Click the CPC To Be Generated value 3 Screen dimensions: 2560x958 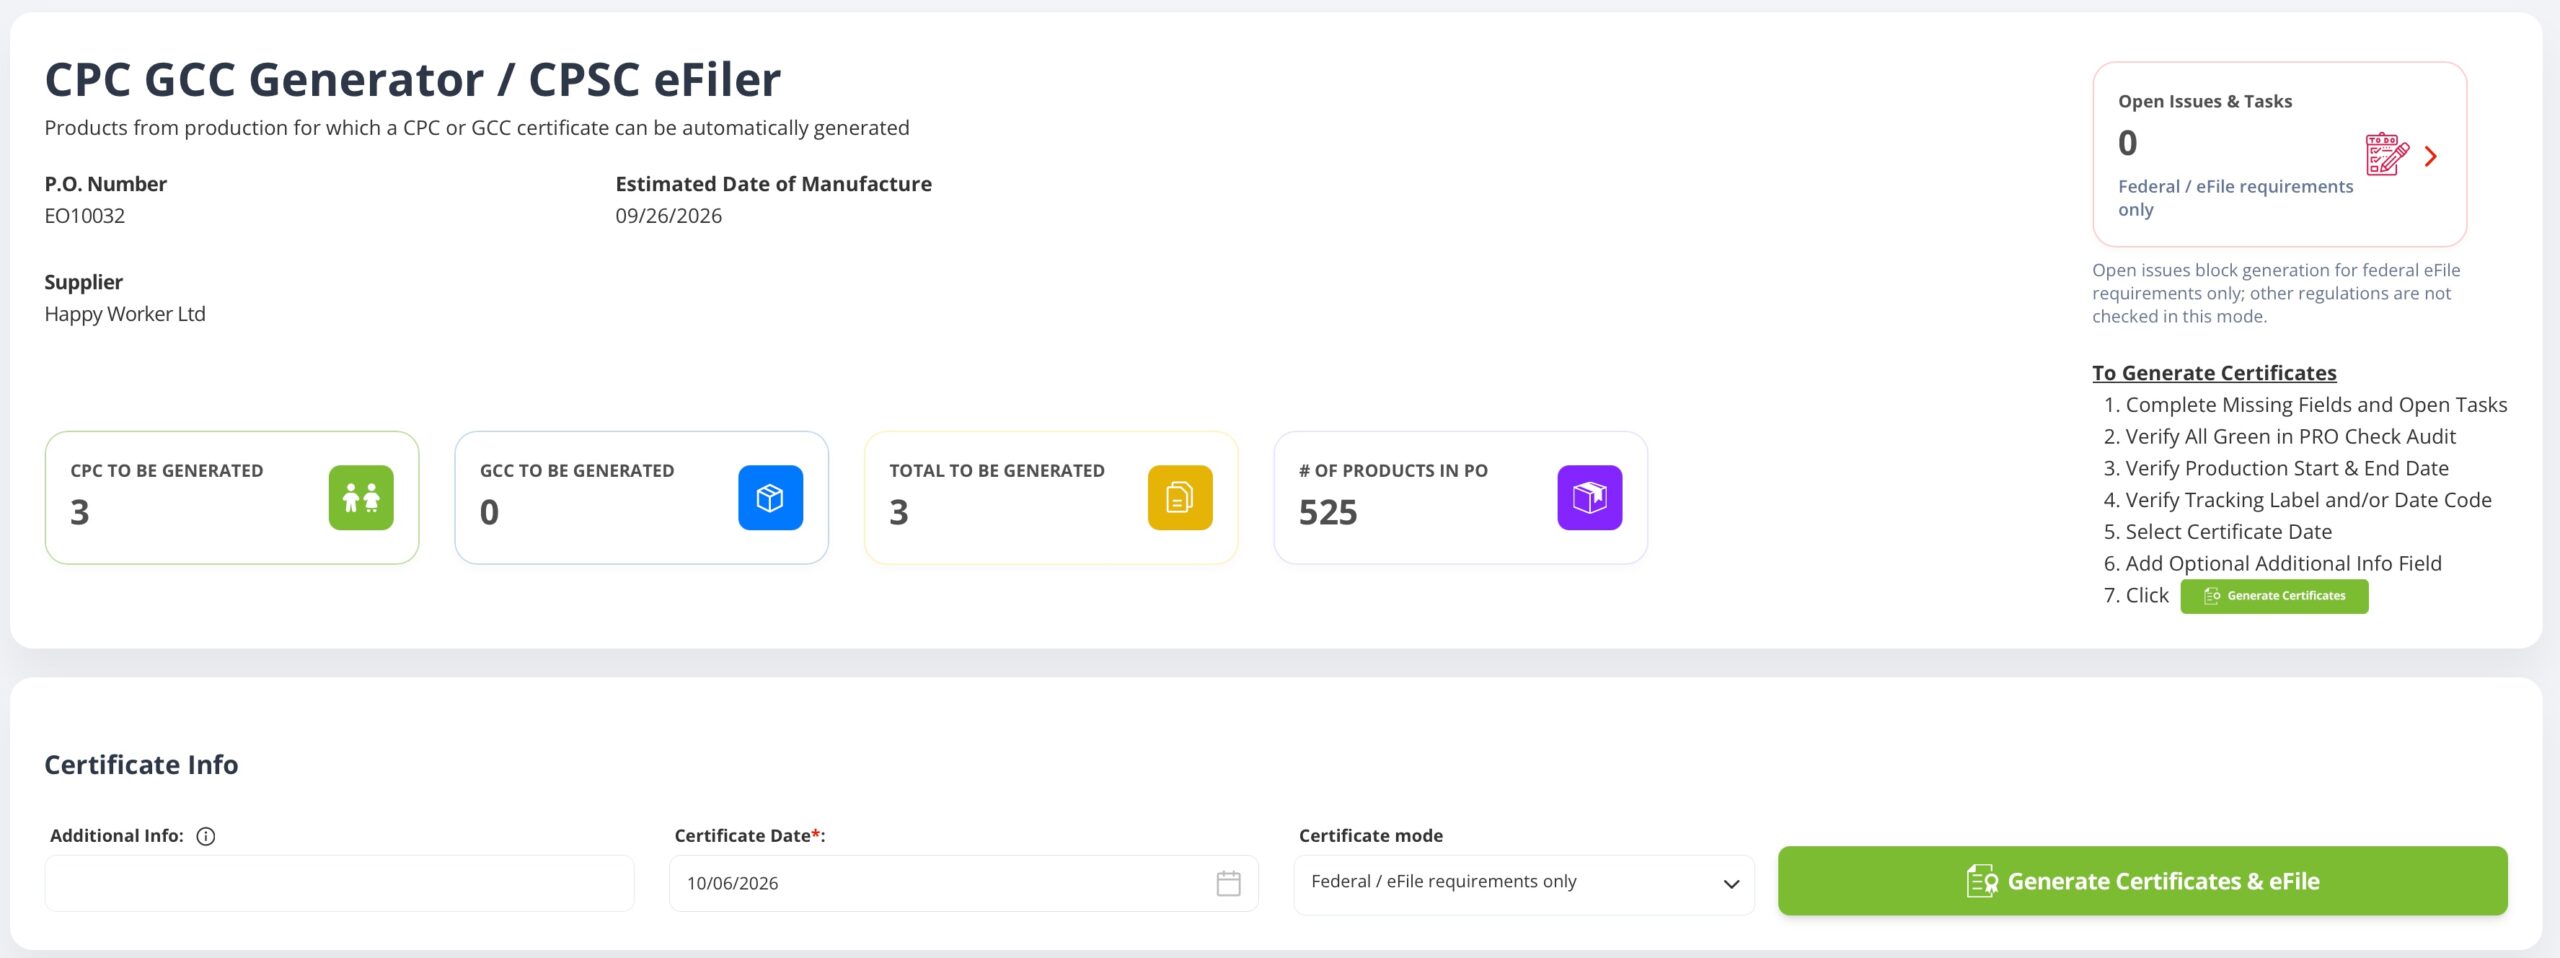pos(80,512)
